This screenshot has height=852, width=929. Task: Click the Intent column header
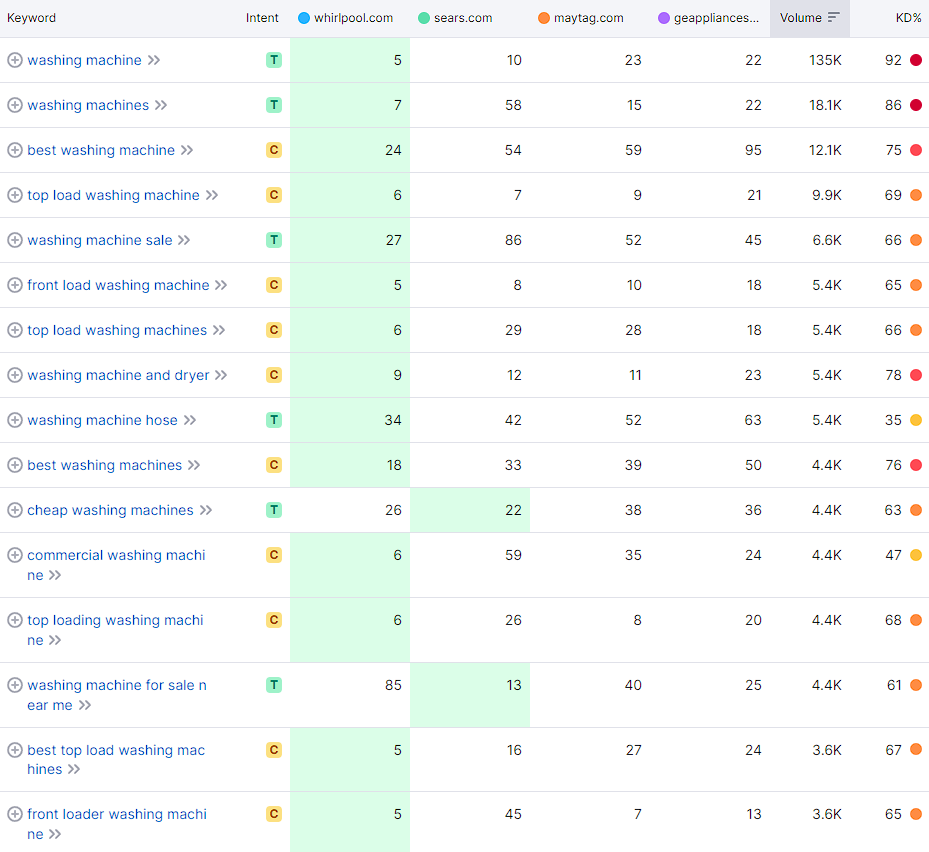click(x=262, y=18)
